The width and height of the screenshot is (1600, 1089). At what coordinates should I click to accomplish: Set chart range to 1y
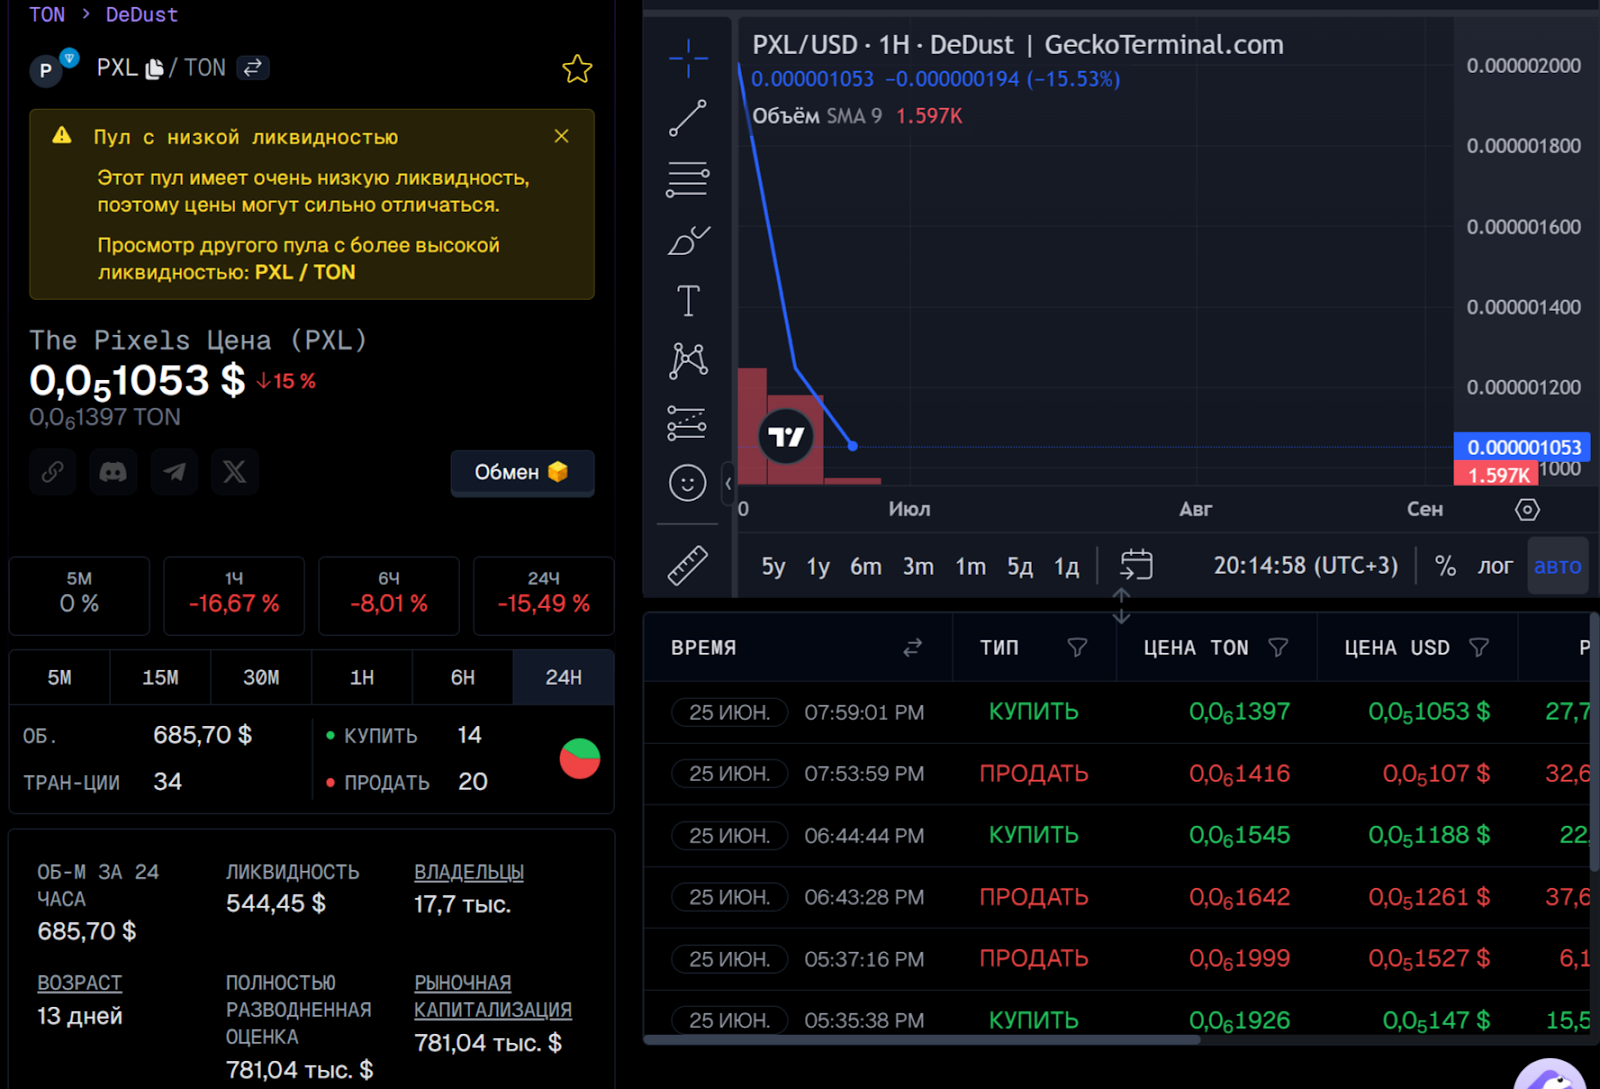(818, 566)
